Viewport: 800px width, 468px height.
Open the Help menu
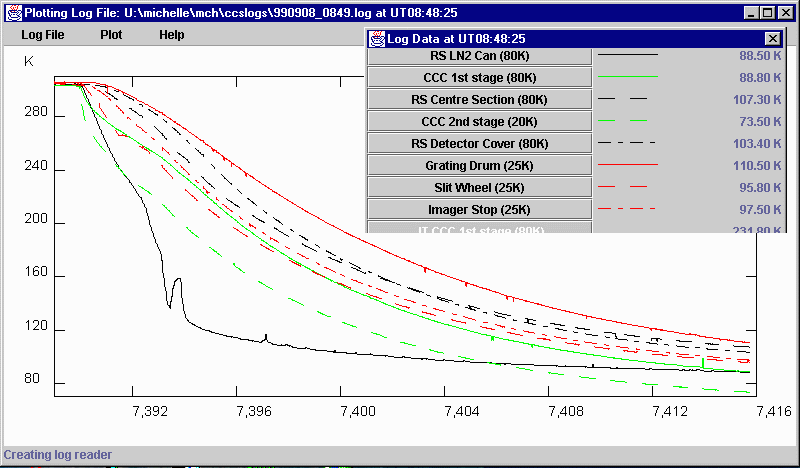[x=171, y=35]
